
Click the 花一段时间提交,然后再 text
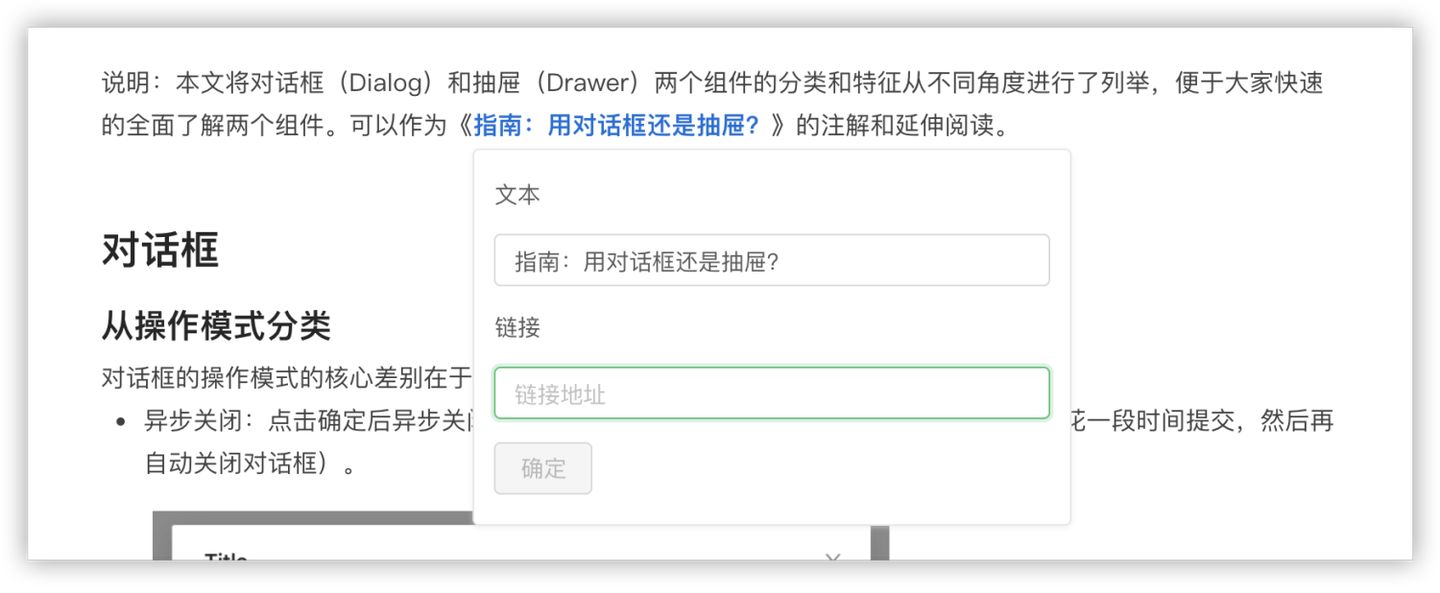point(1202,421)
